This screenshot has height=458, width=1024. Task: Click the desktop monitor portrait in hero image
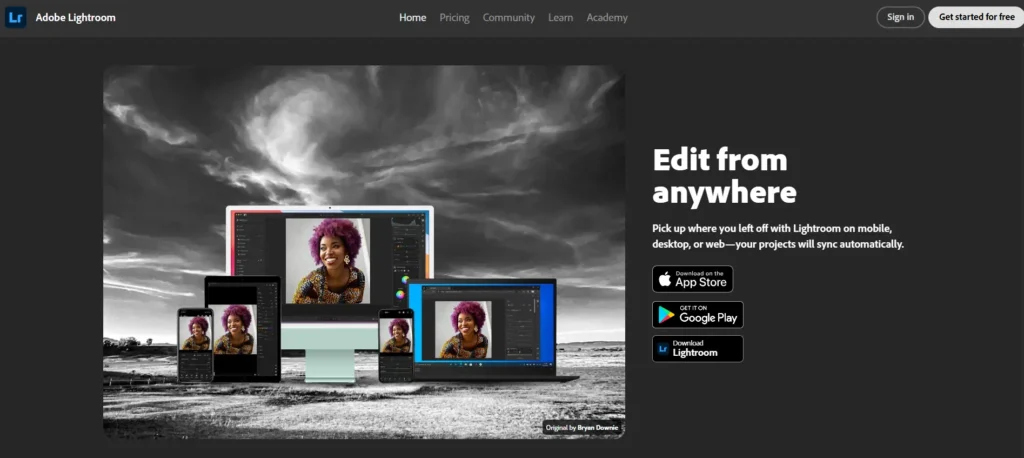click(328, 261)
